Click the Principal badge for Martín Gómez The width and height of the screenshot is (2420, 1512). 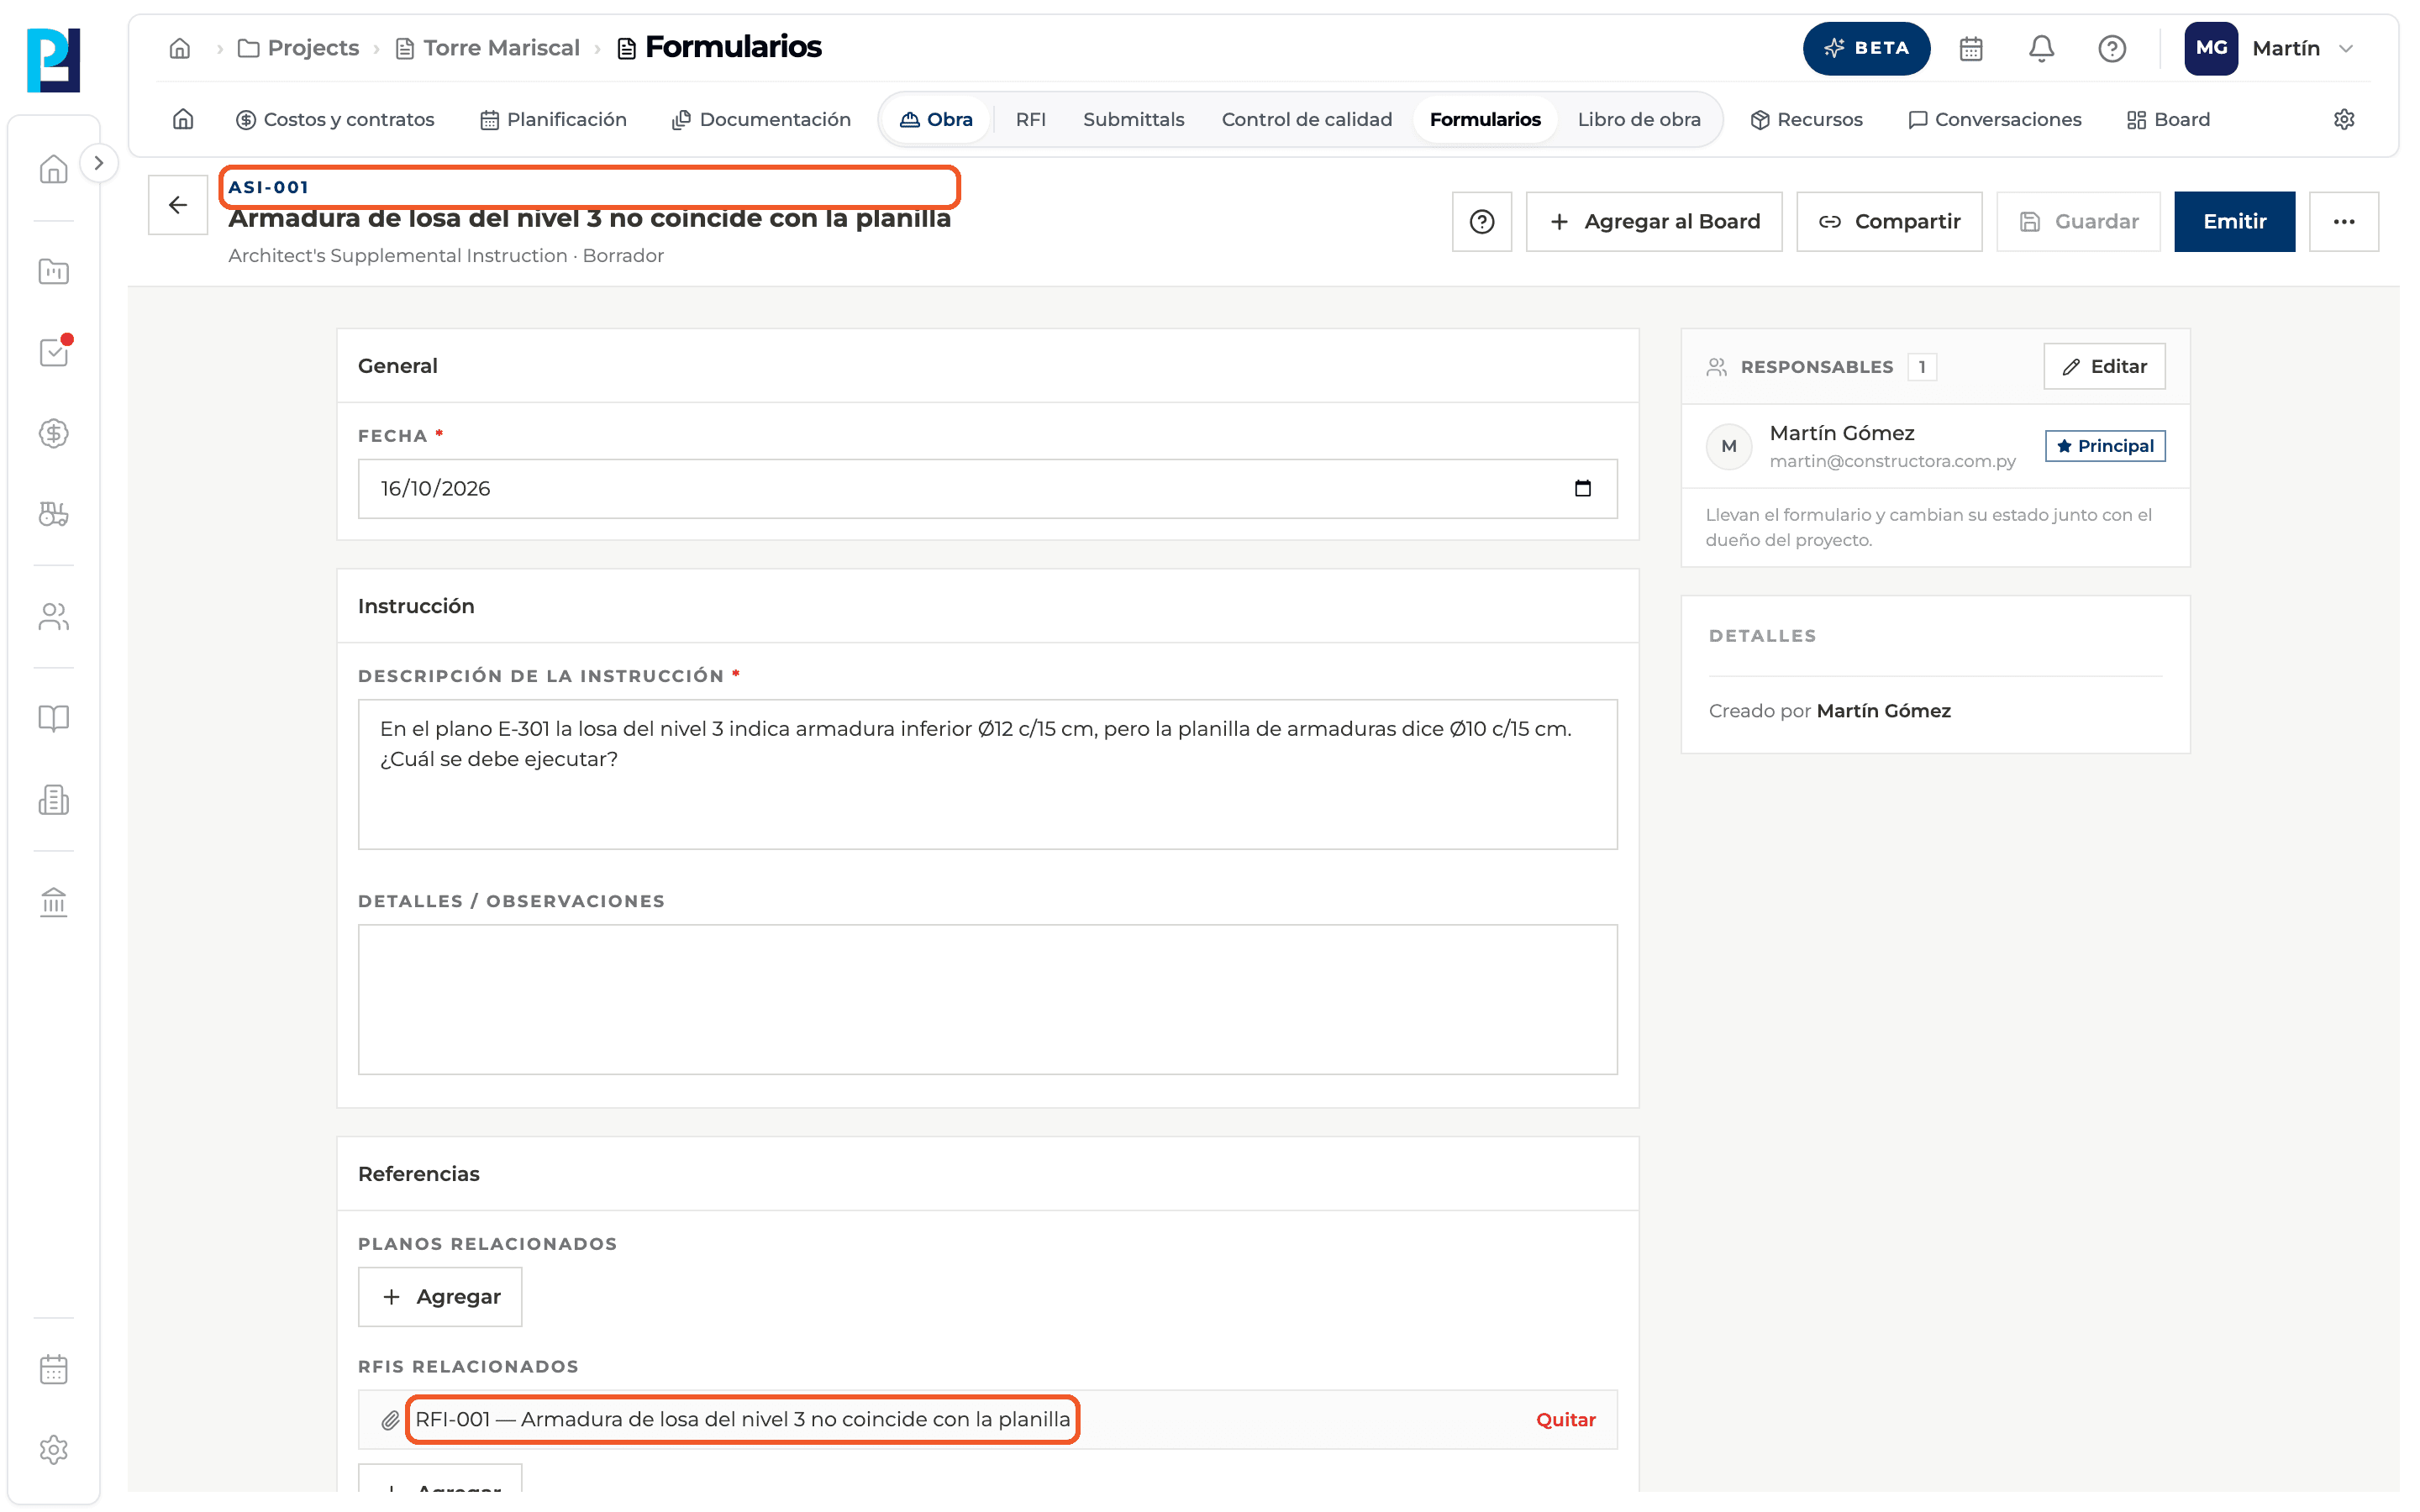pos(2104,445)
